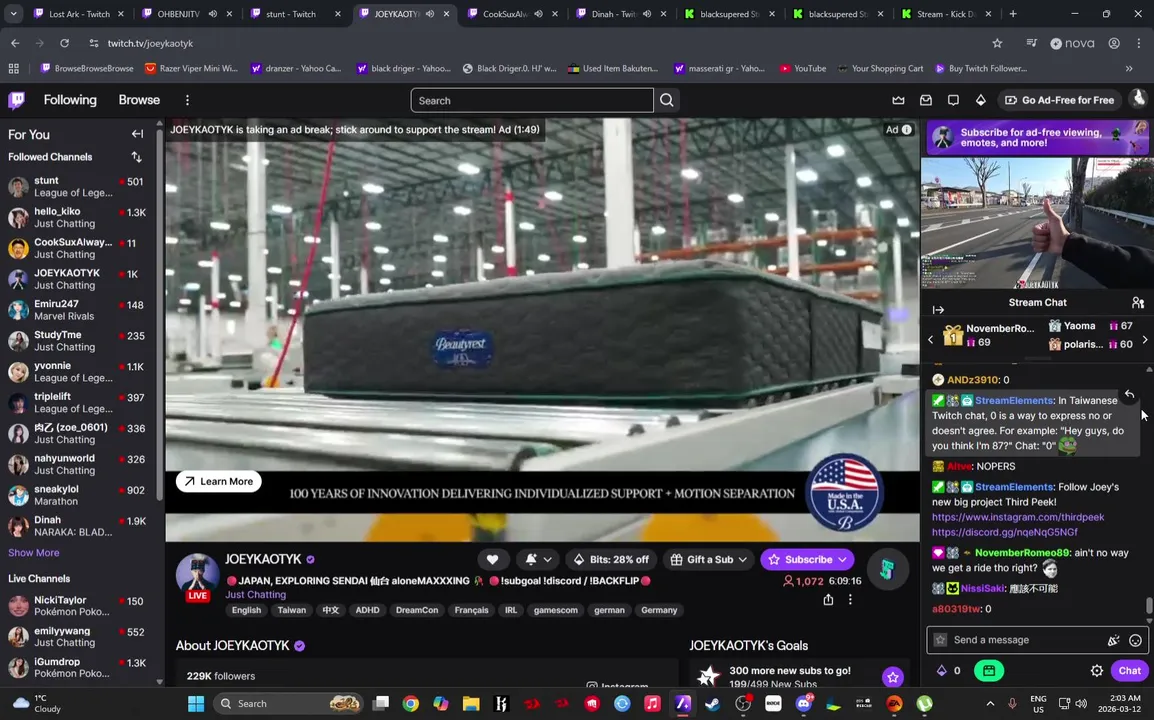Screen dimensions: 1154x720
Task: Open the whispers chat bubble icon
Action: tap(953, 100)
